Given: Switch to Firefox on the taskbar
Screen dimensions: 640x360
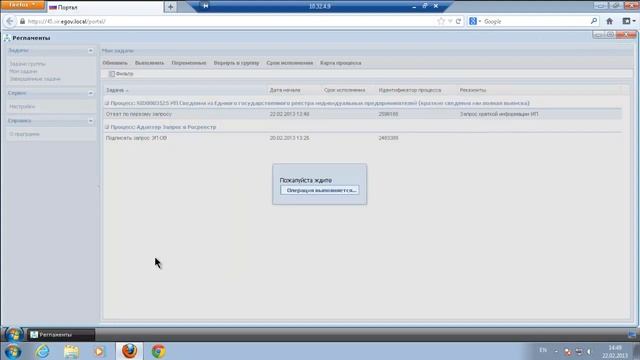Looking at the screenshot, I should click(x=129, y=351).
